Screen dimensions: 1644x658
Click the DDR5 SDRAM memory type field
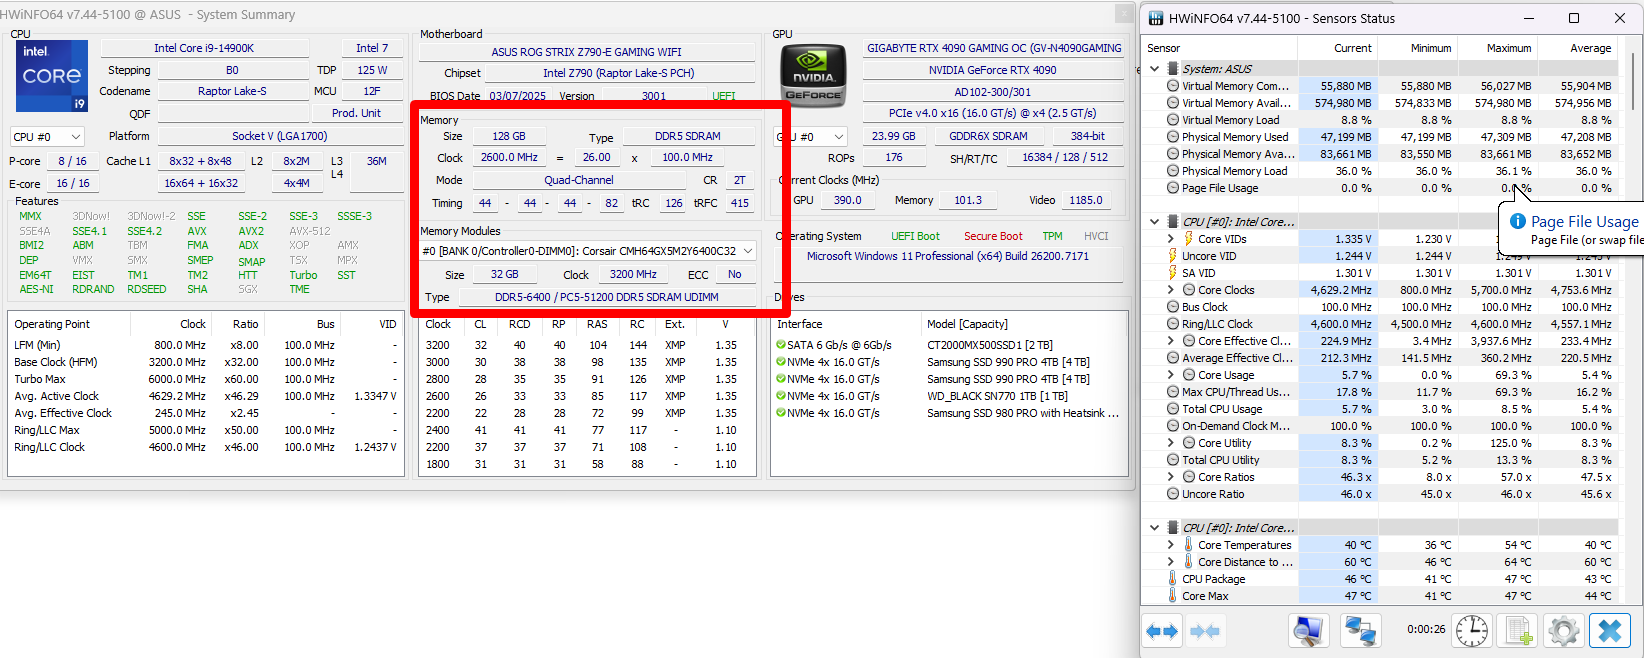(687, 136)
